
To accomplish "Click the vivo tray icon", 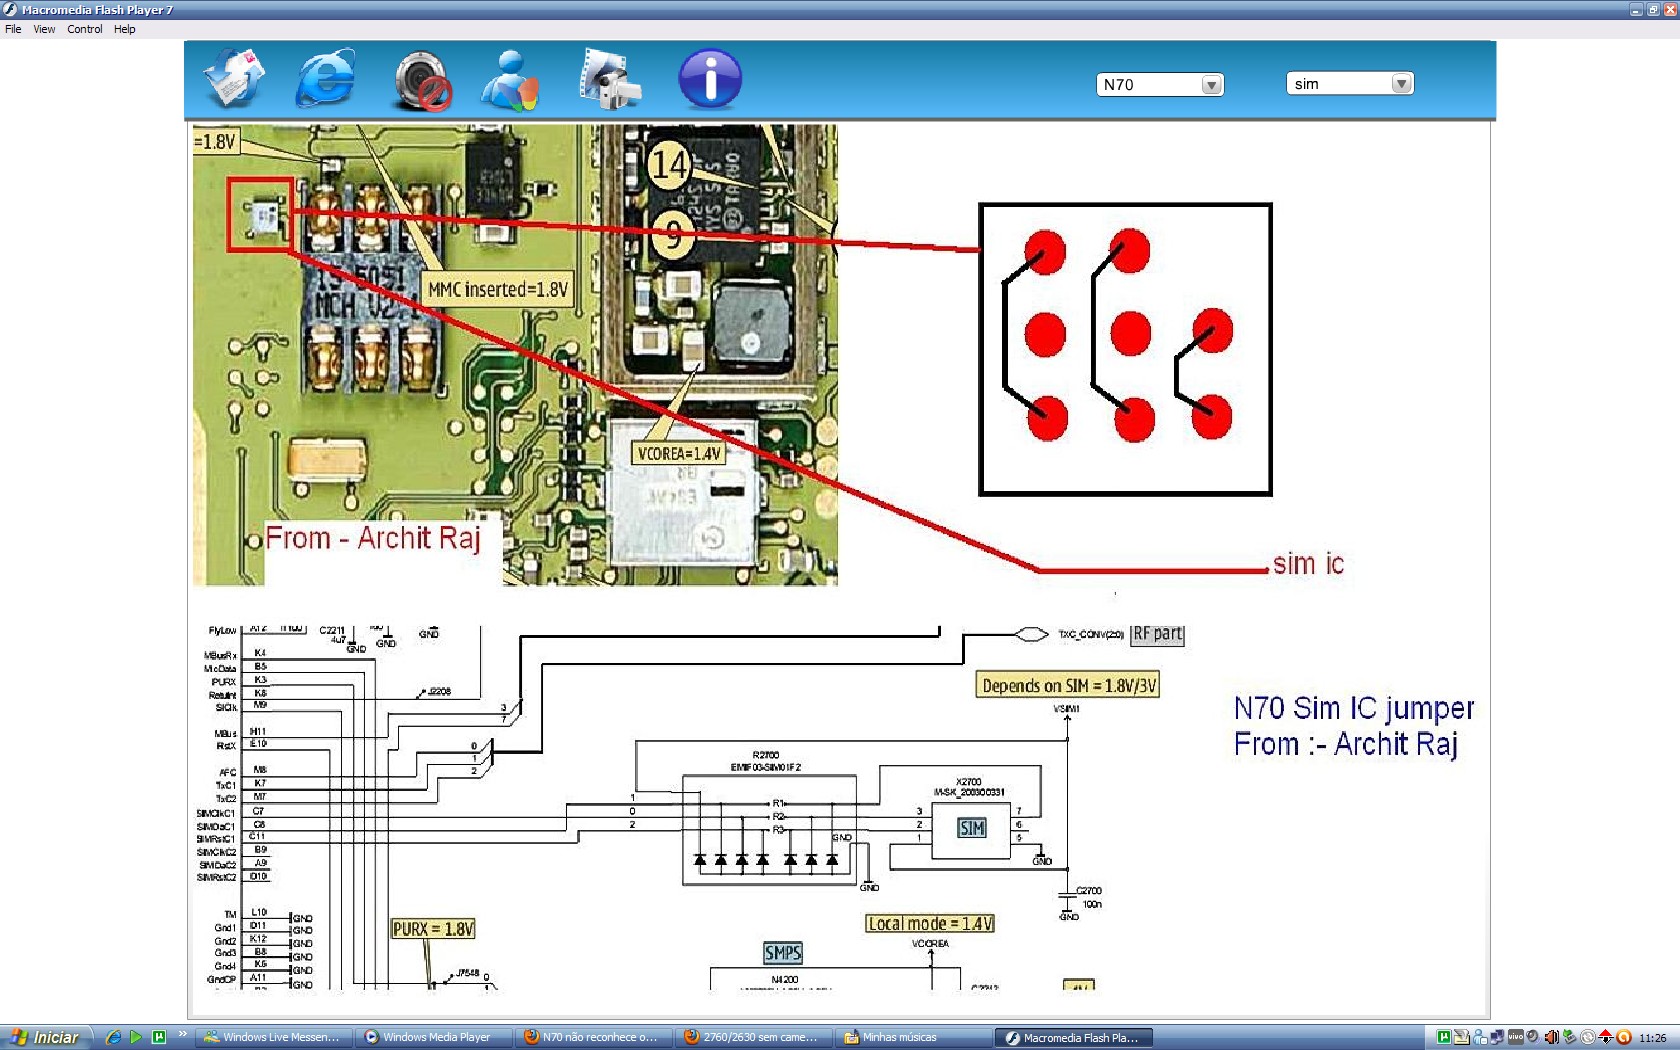I will pos(1515,1037).
